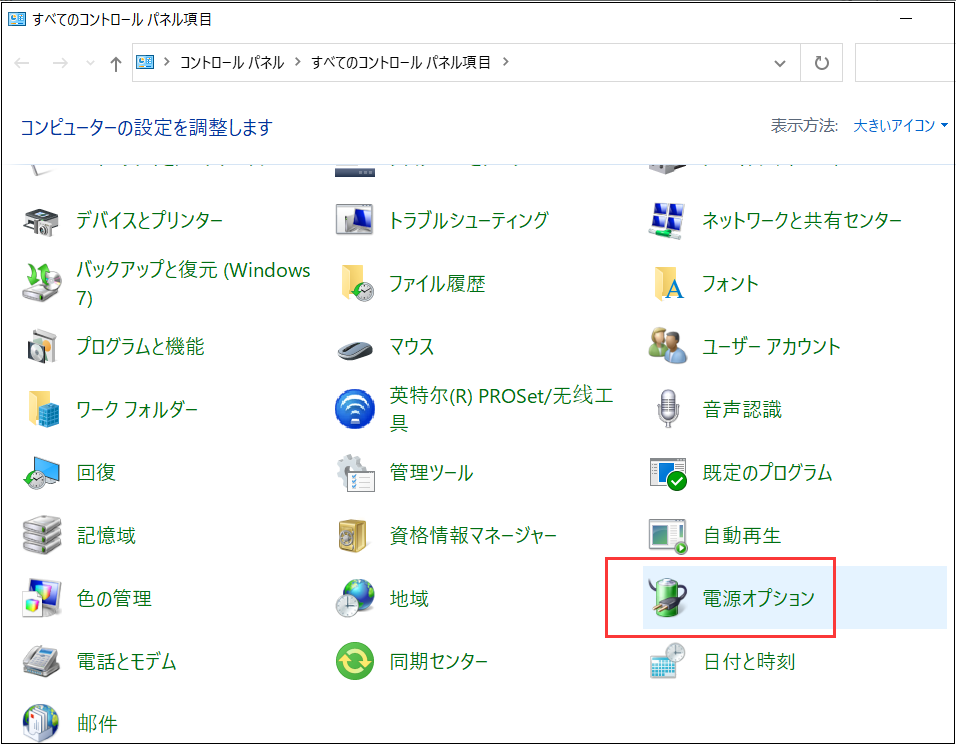Click the すべてのコントロール パネル項目 breadcrumb segment
The width and height of the screenshot is (956, 745).
click(400, 62)
